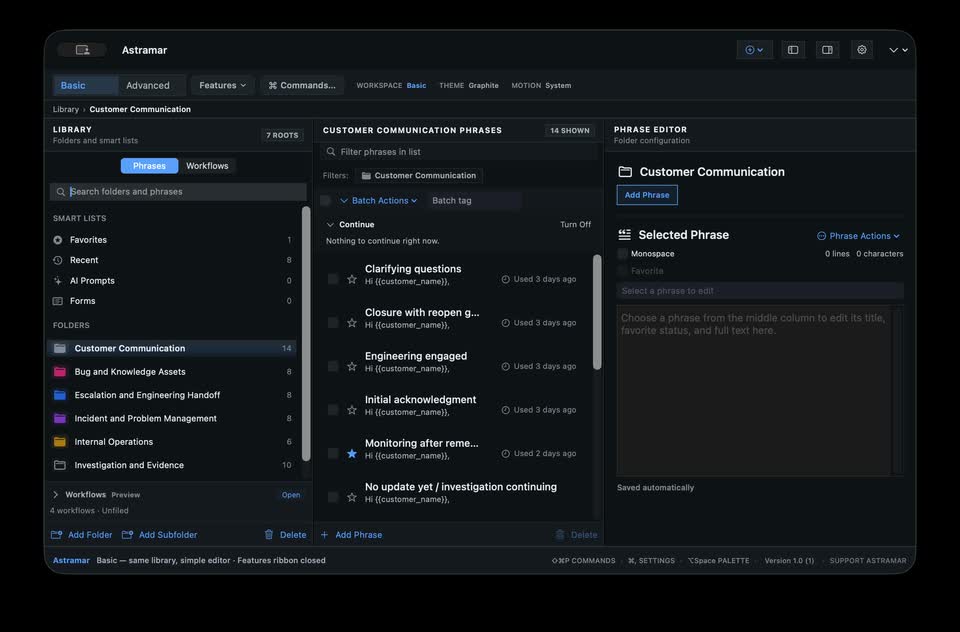The width and height of the screenshot is (960, 632).
Task: Favorite the Initial acknowledgment phrase star
Action: [x=352, y=410]
